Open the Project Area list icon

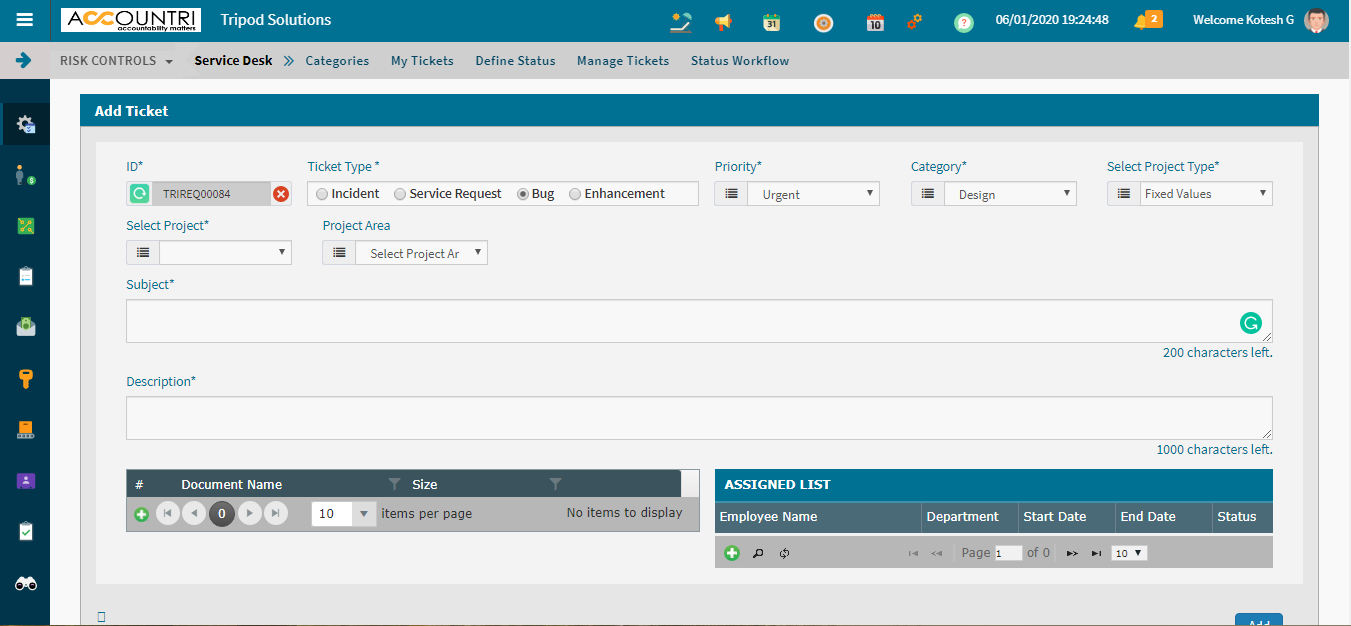pyautogui.click(x=339, y=253)
